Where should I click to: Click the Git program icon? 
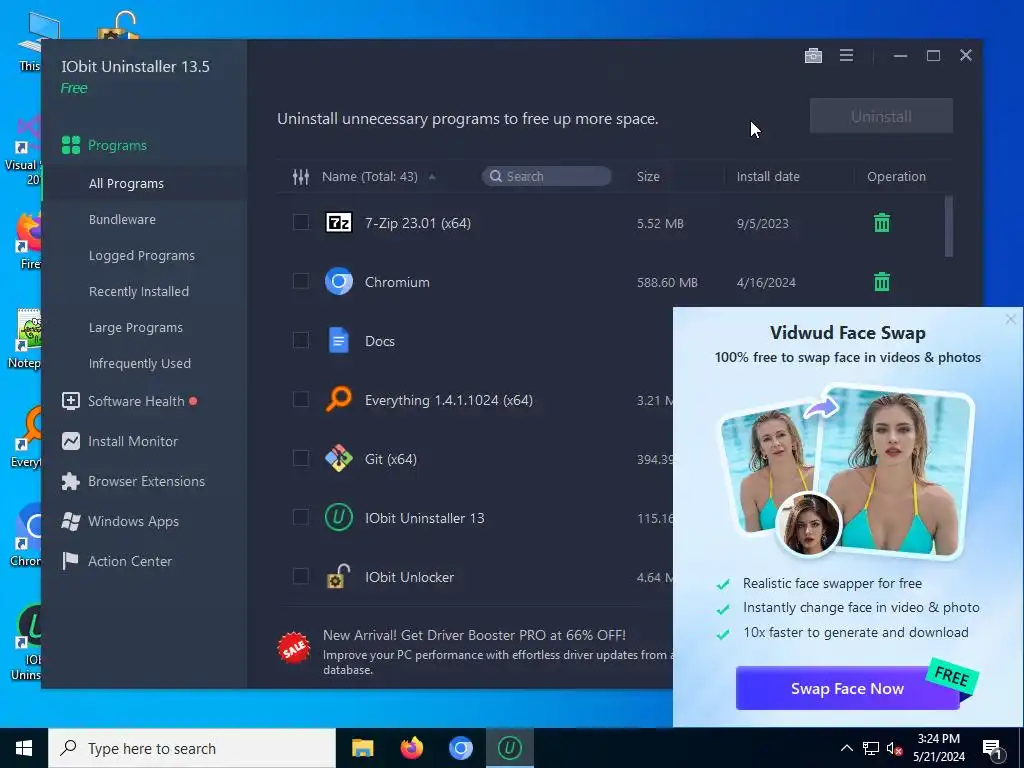(339, 458)
